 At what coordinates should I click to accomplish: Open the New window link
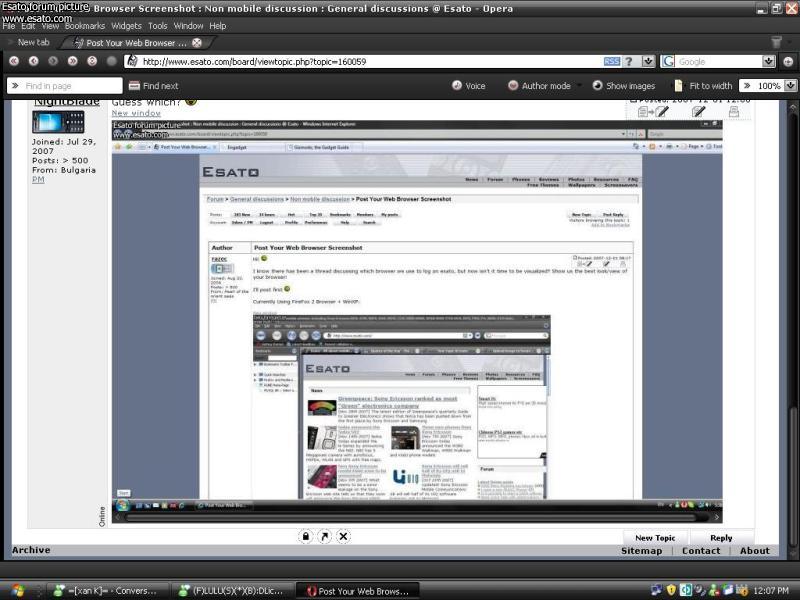point(136,113)
